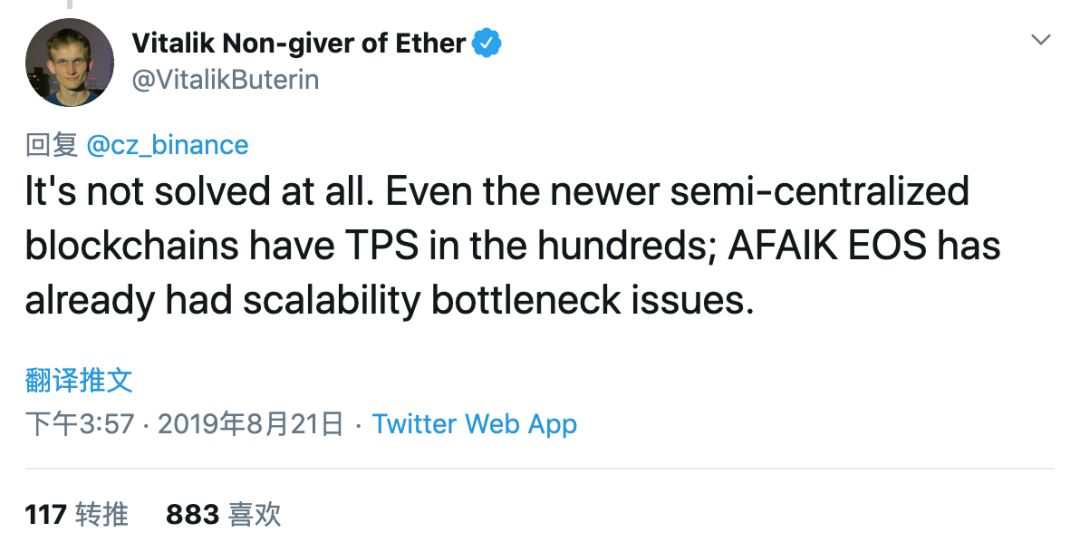Click the tweet's first line of text
1080x533 pixels.
click(x=496, y=191)
